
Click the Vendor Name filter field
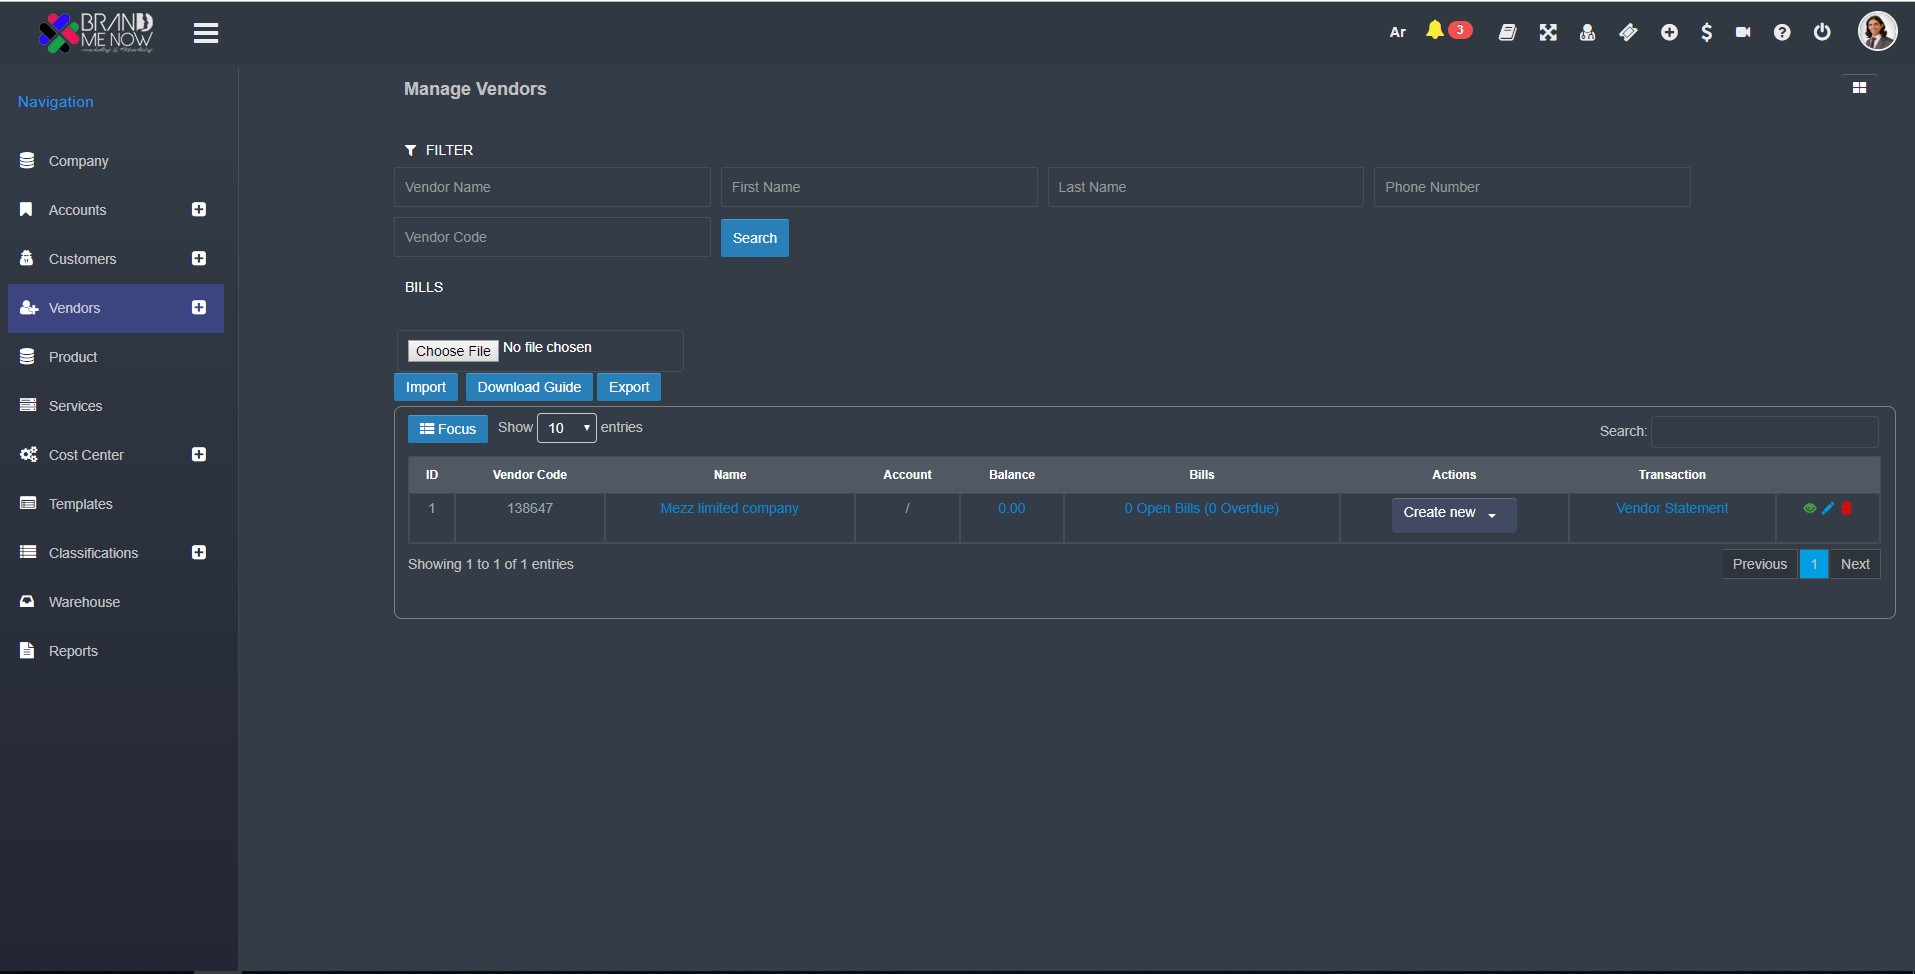(551, 187)
